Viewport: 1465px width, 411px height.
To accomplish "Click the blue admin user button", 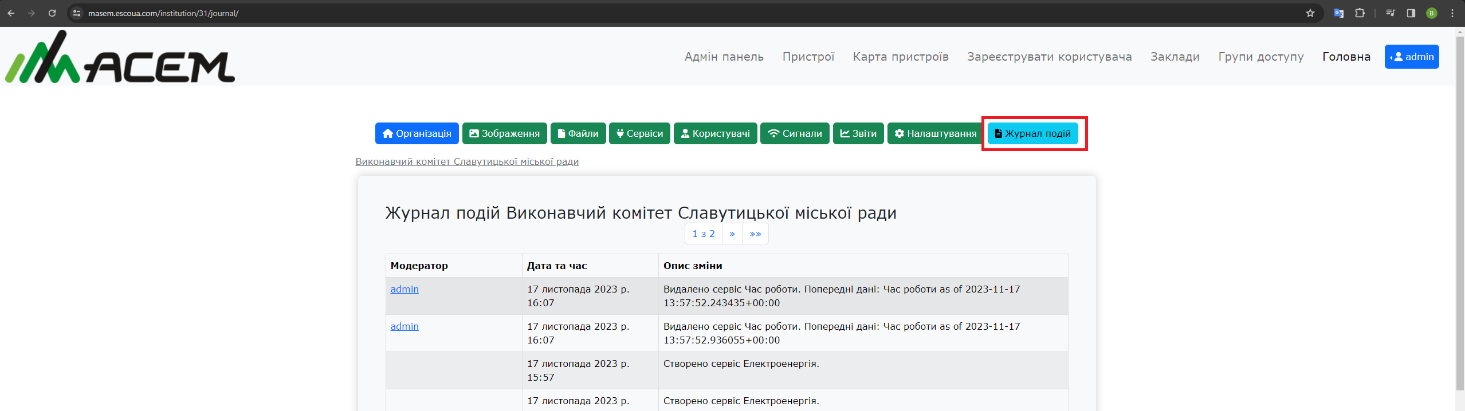I will 1412,57.
